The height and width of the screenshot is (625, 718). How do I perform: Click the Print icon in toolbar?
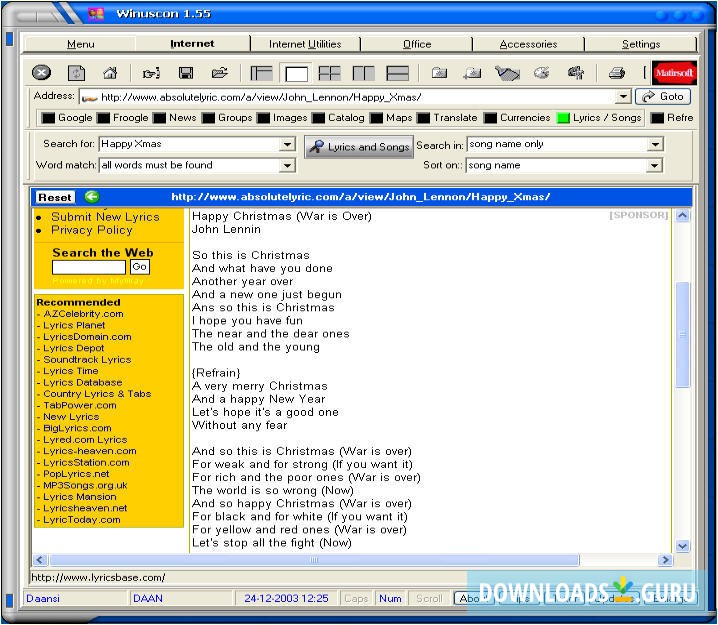[x=617, y=73]
